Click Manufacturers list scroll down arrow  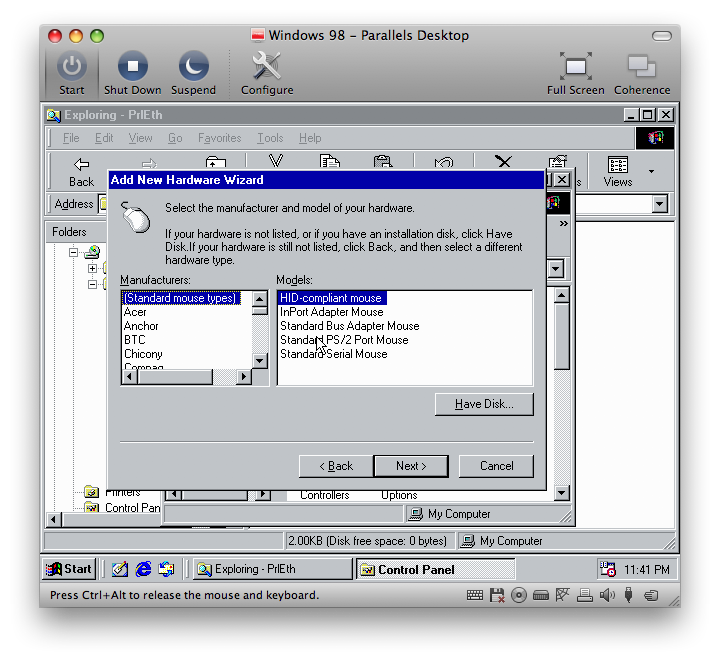[260, 360]
